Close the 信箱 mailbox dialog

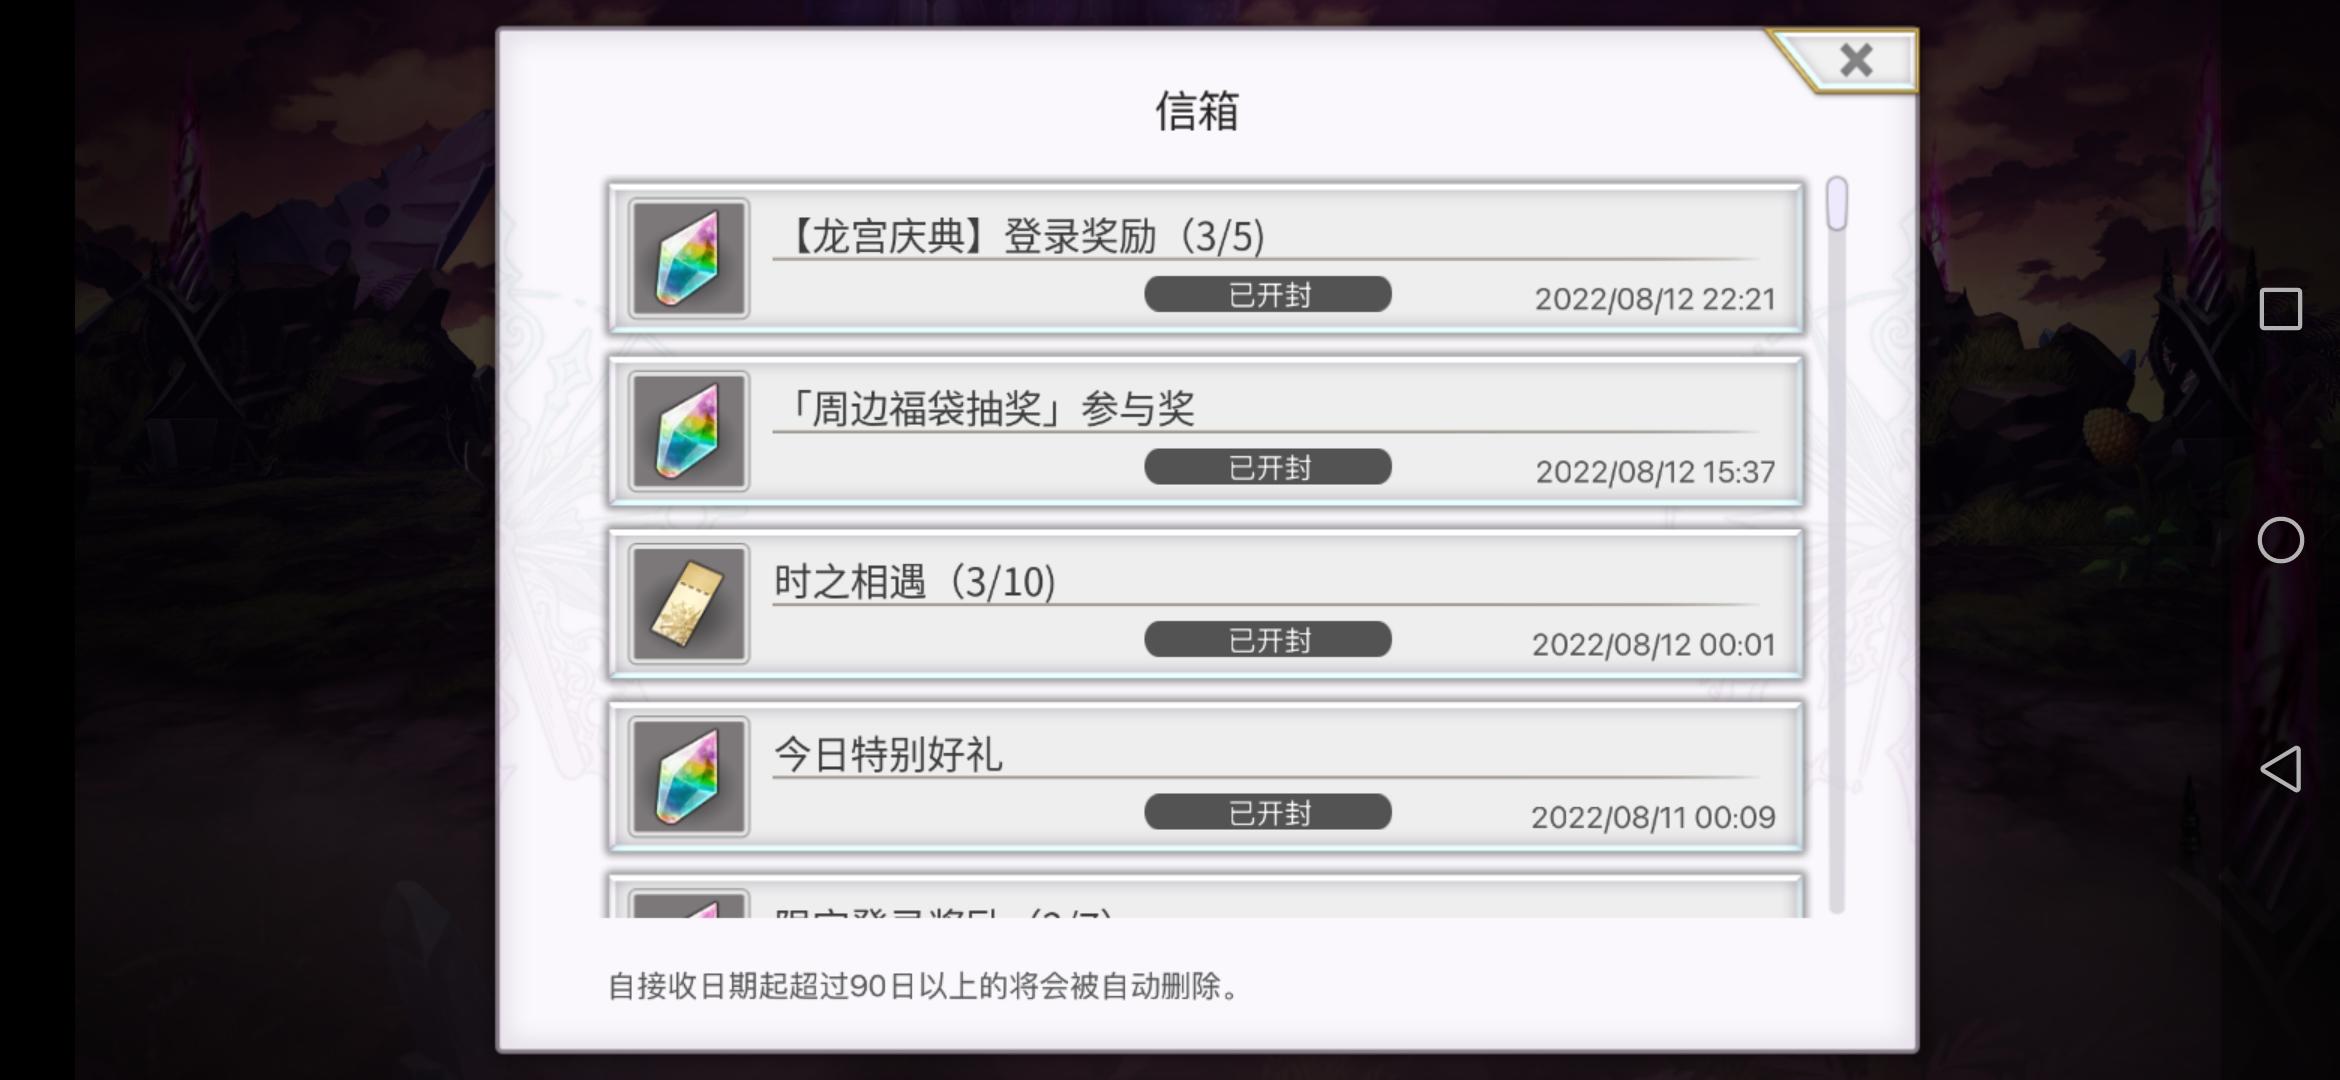(1855, 61)
